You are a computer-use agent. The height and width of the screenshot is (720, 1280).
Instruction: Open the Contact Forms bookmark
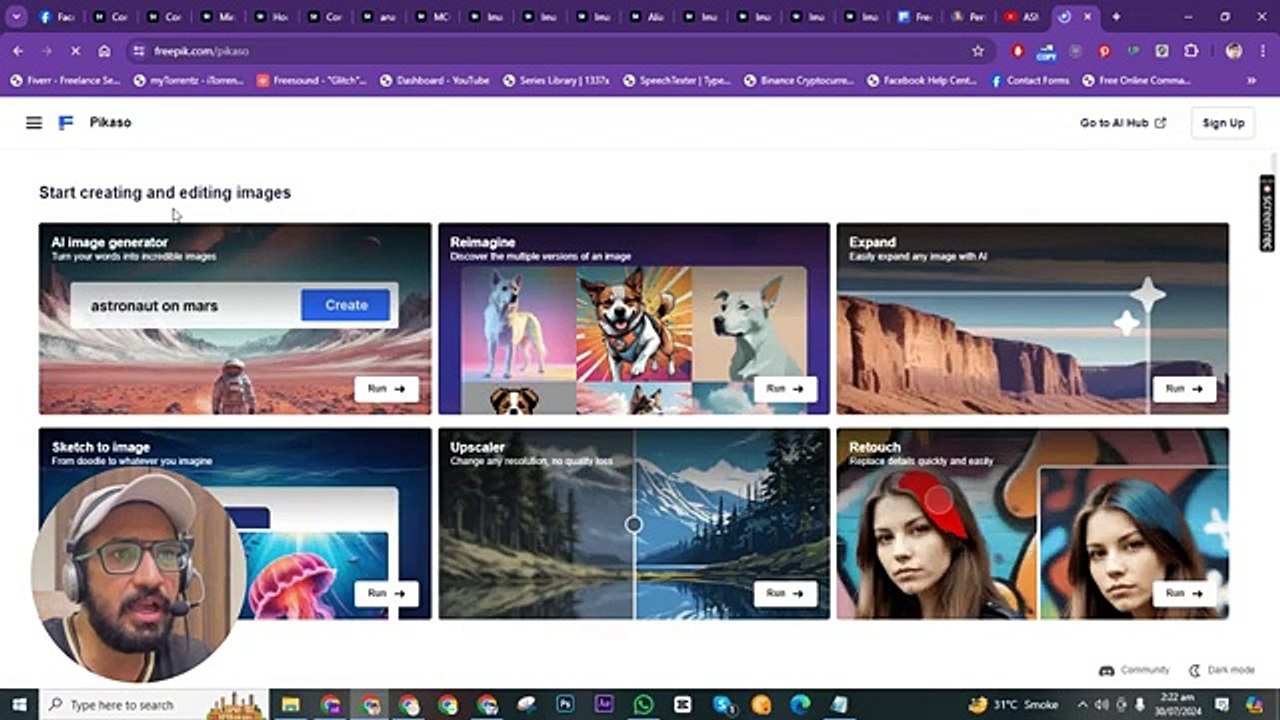[x=1030, y=81]
